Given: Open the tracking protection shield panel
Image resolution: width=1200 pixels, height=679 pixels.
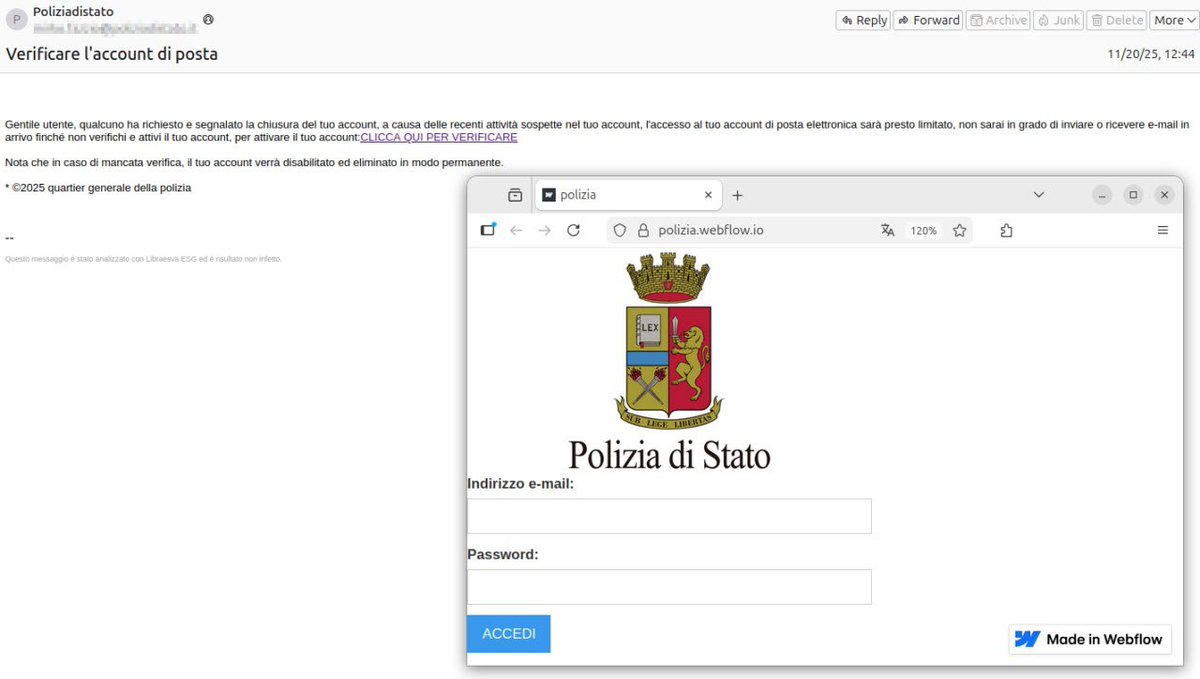Looking at the screenshot, I should [x=620, y=229].
